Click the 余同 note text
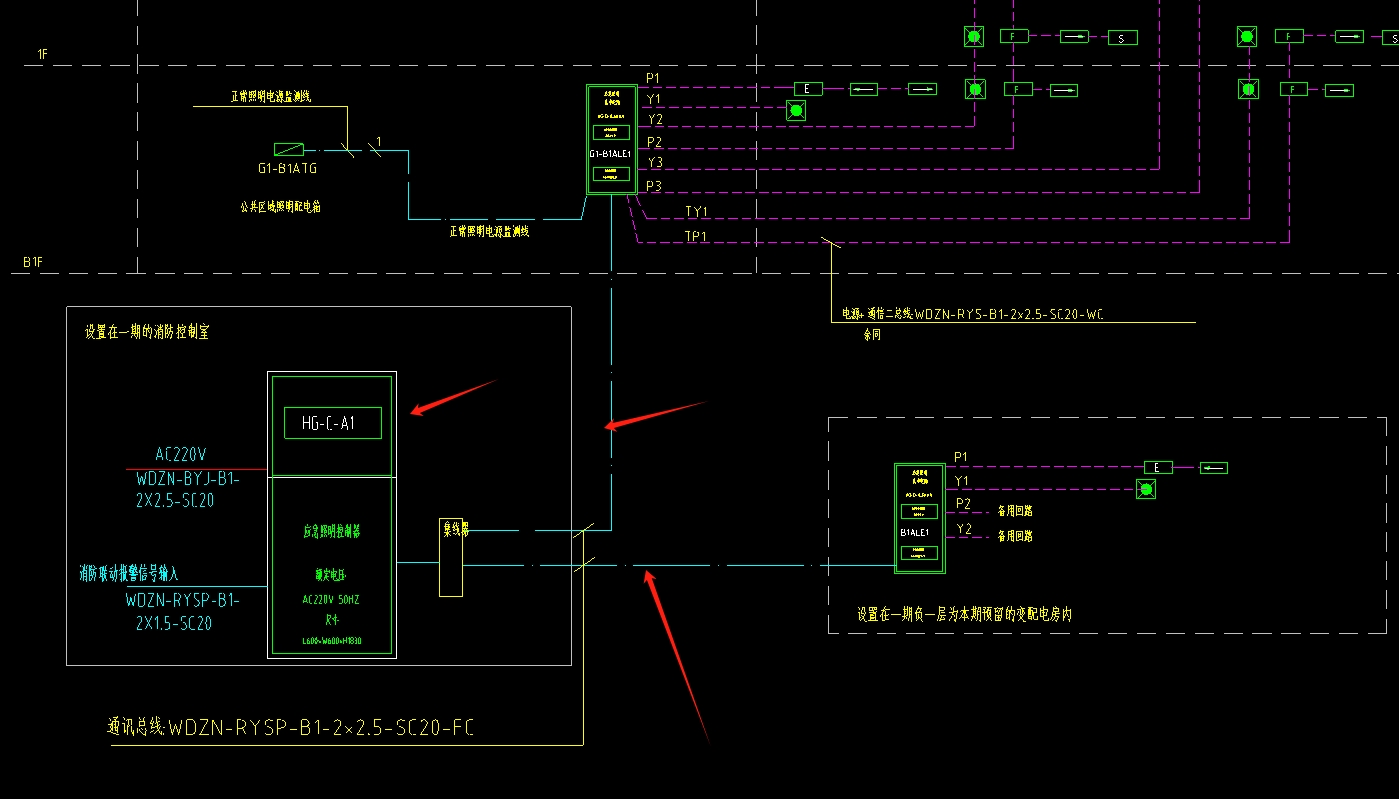This screenshot has height=799, width=1399. point(873,336)
